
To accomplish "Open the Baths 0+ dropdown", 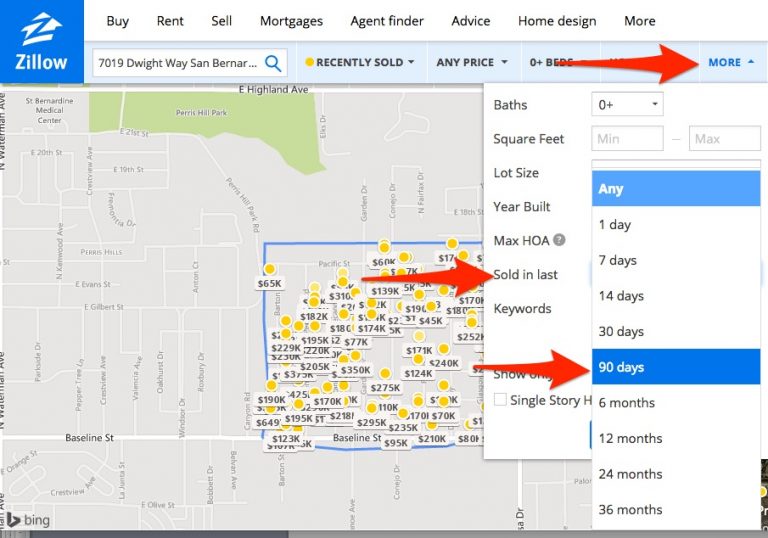I will (627, 104).
